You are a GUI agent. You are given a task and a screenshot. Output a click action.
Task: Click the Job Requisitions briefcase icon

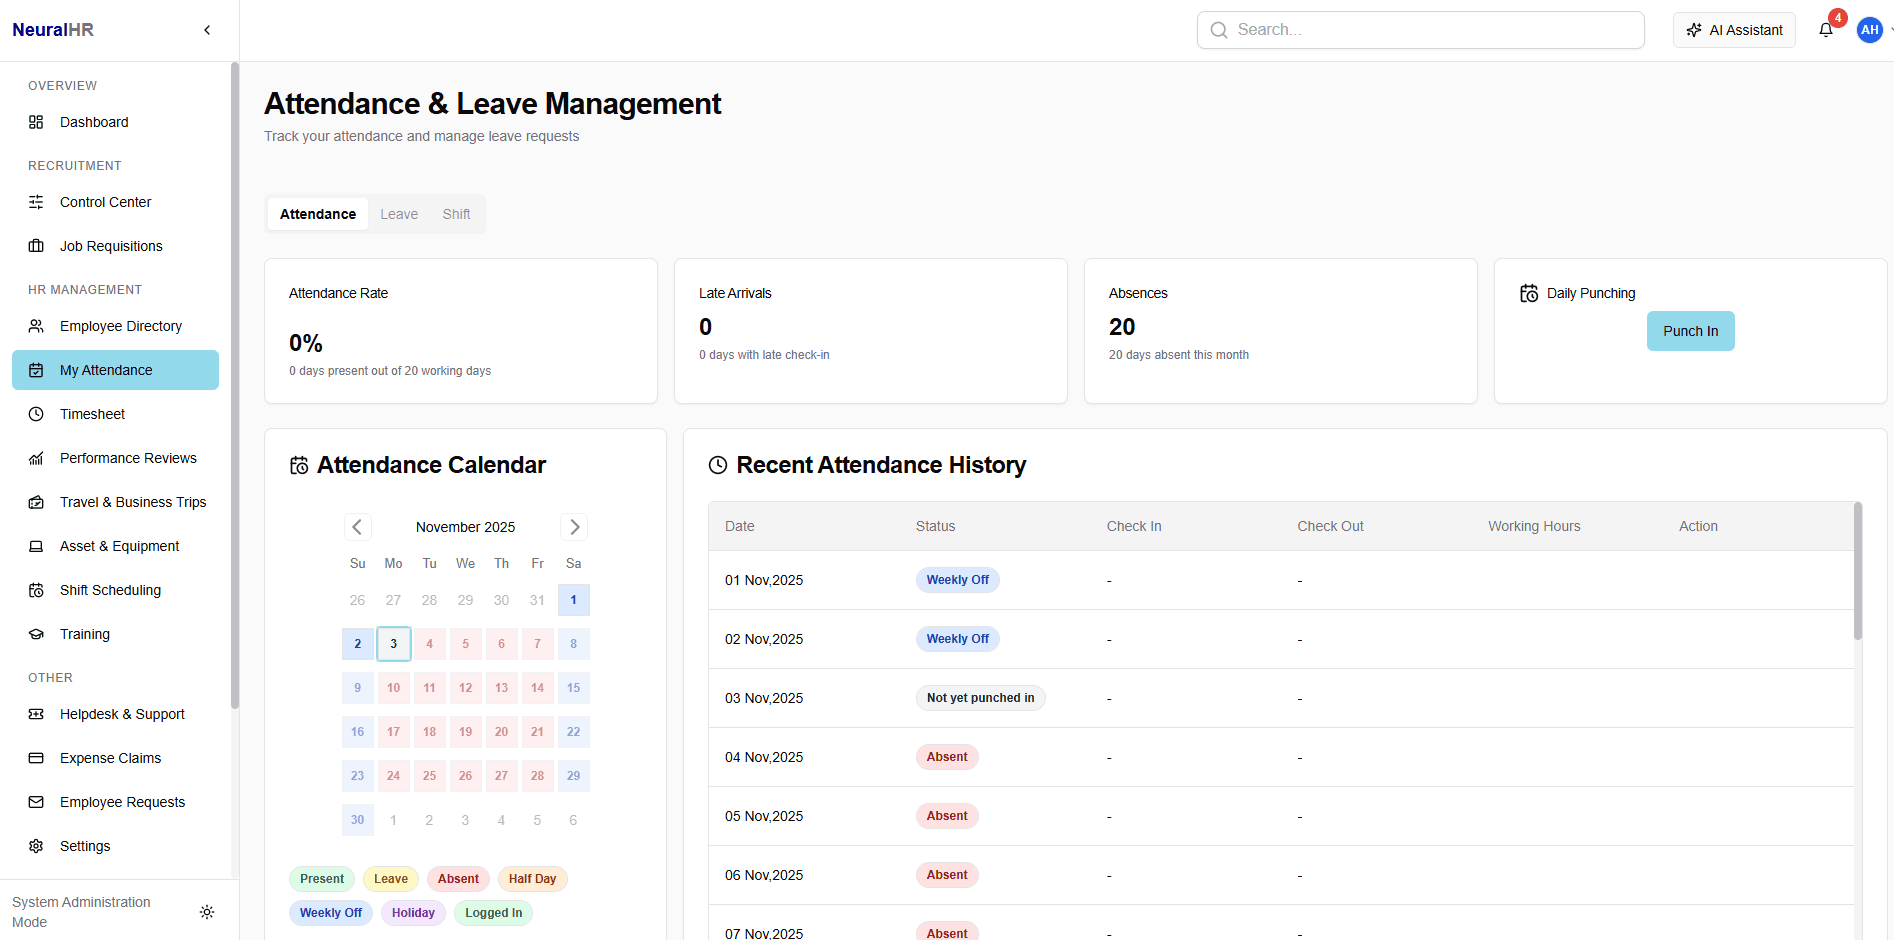click(x=36, y=246)
